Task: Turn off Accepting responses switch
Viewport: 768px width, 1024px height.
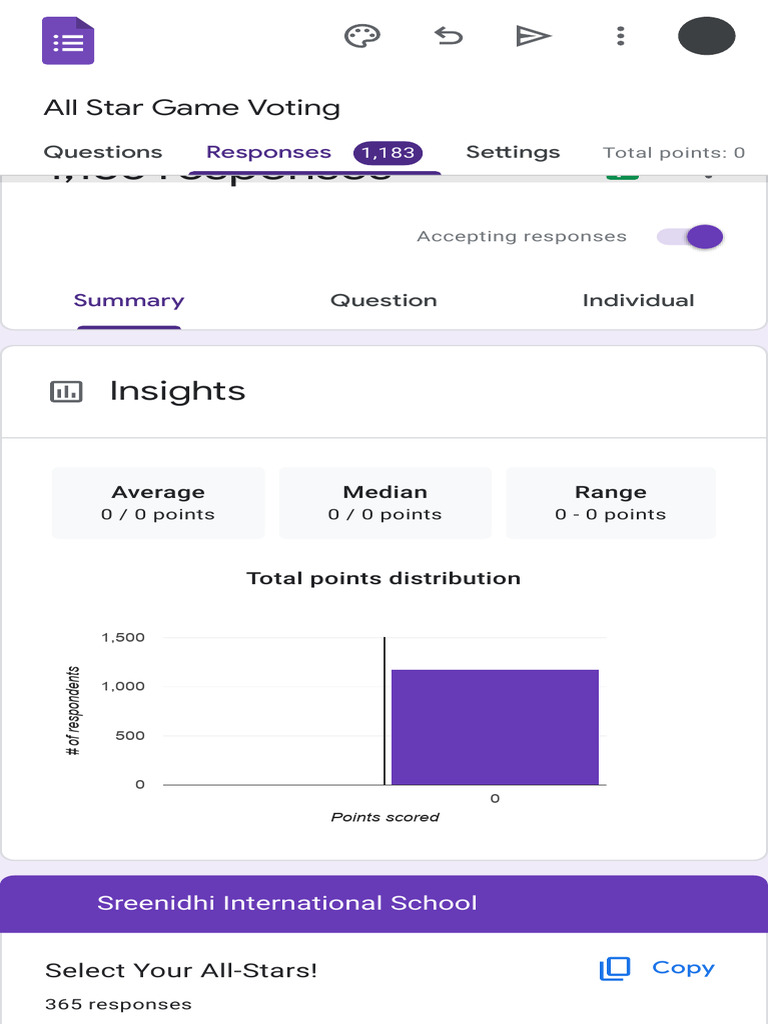Action: [x=691, y=237]
